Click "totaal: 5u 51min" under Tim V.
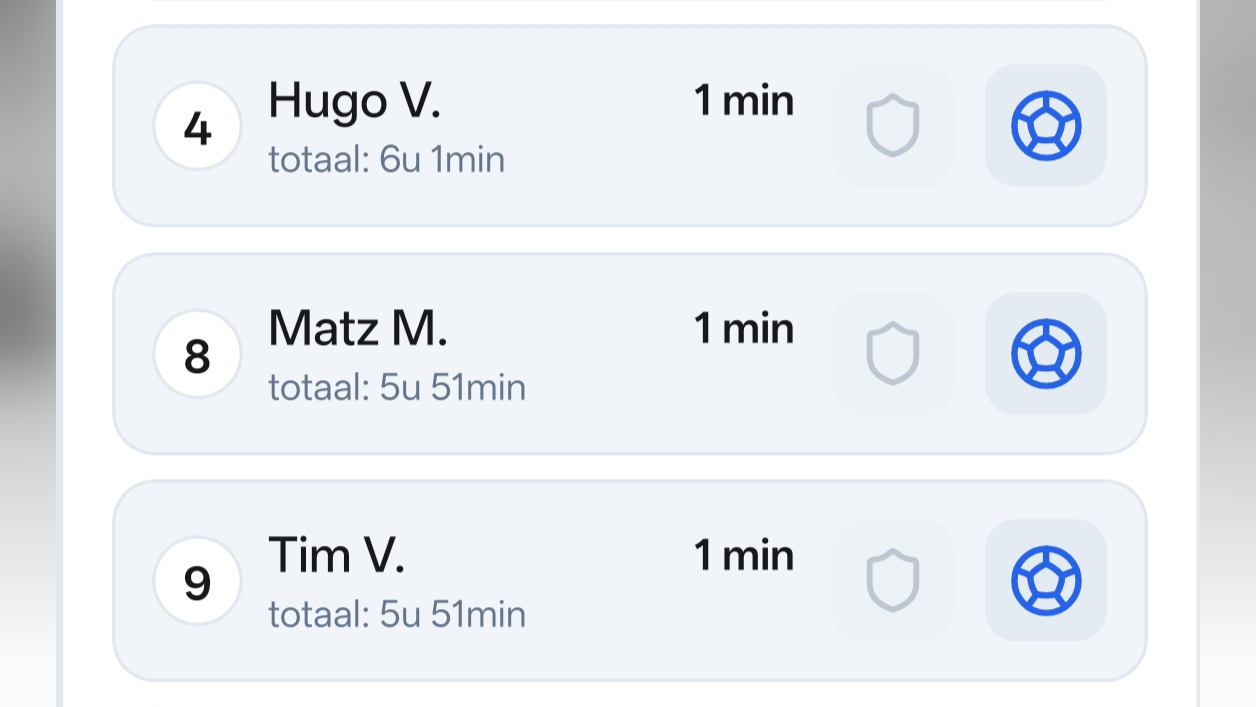This screenshot has height=707, width=1256. (x=396, y=614)
